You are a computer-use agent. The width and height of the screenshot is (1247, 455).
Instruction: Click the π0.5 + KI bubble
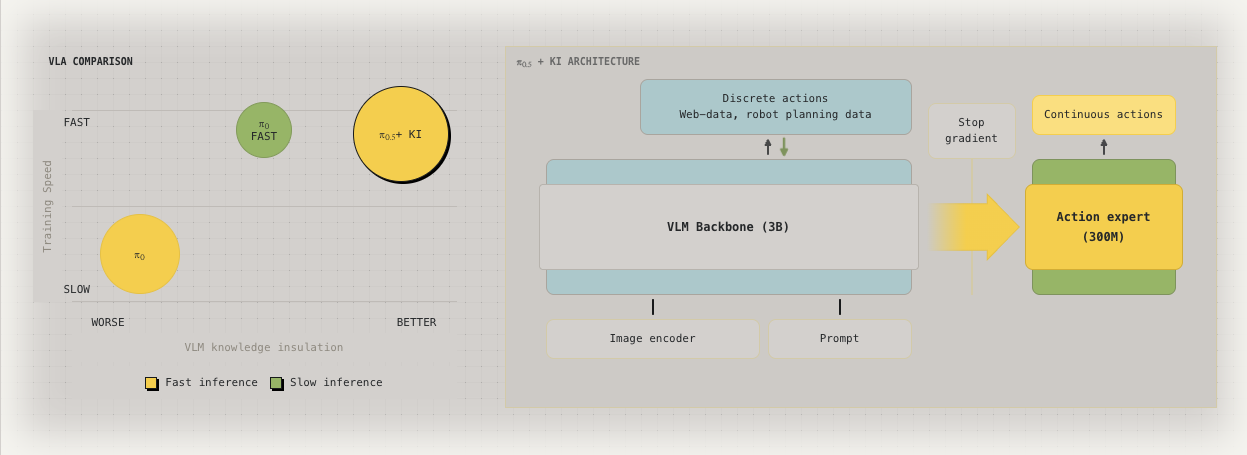401,134
